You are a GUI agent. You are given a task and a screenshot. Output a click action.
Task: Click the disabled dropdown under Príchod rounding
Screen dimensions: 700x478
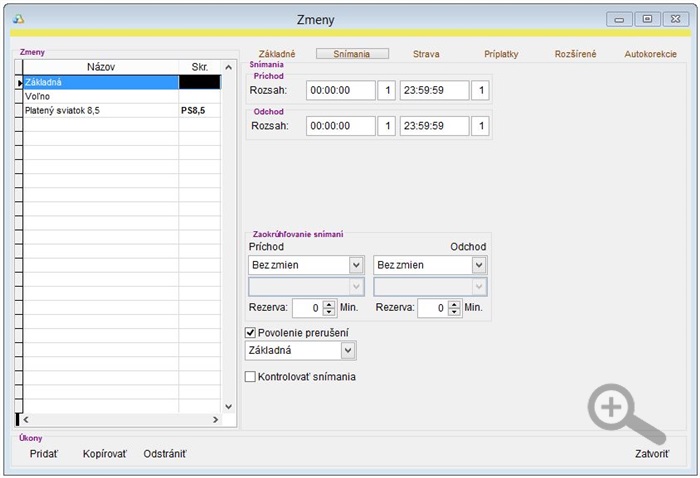(x=306, y=287)
